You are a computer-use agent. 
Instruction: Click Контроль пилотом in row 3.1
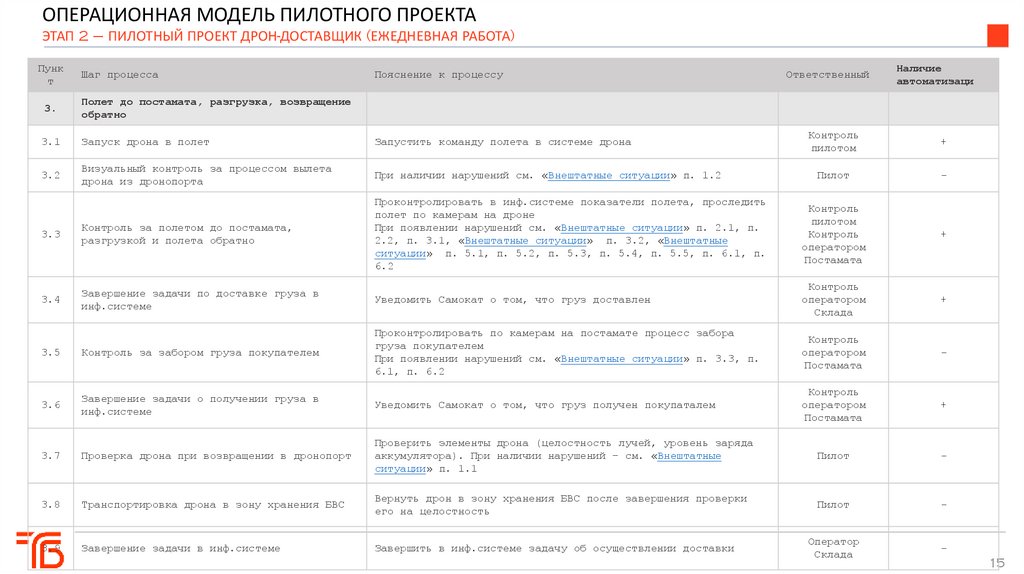(x=833, y=142)
